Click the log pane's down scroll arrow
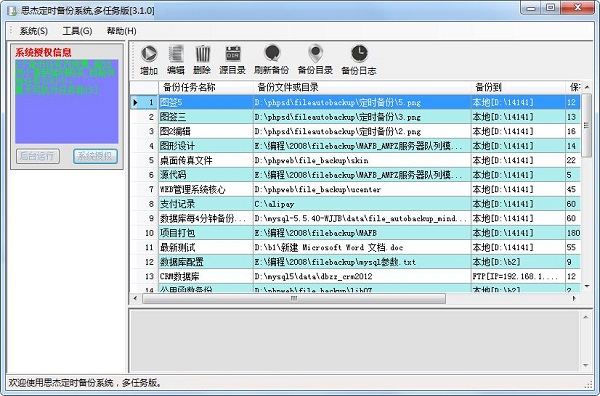 585,365
